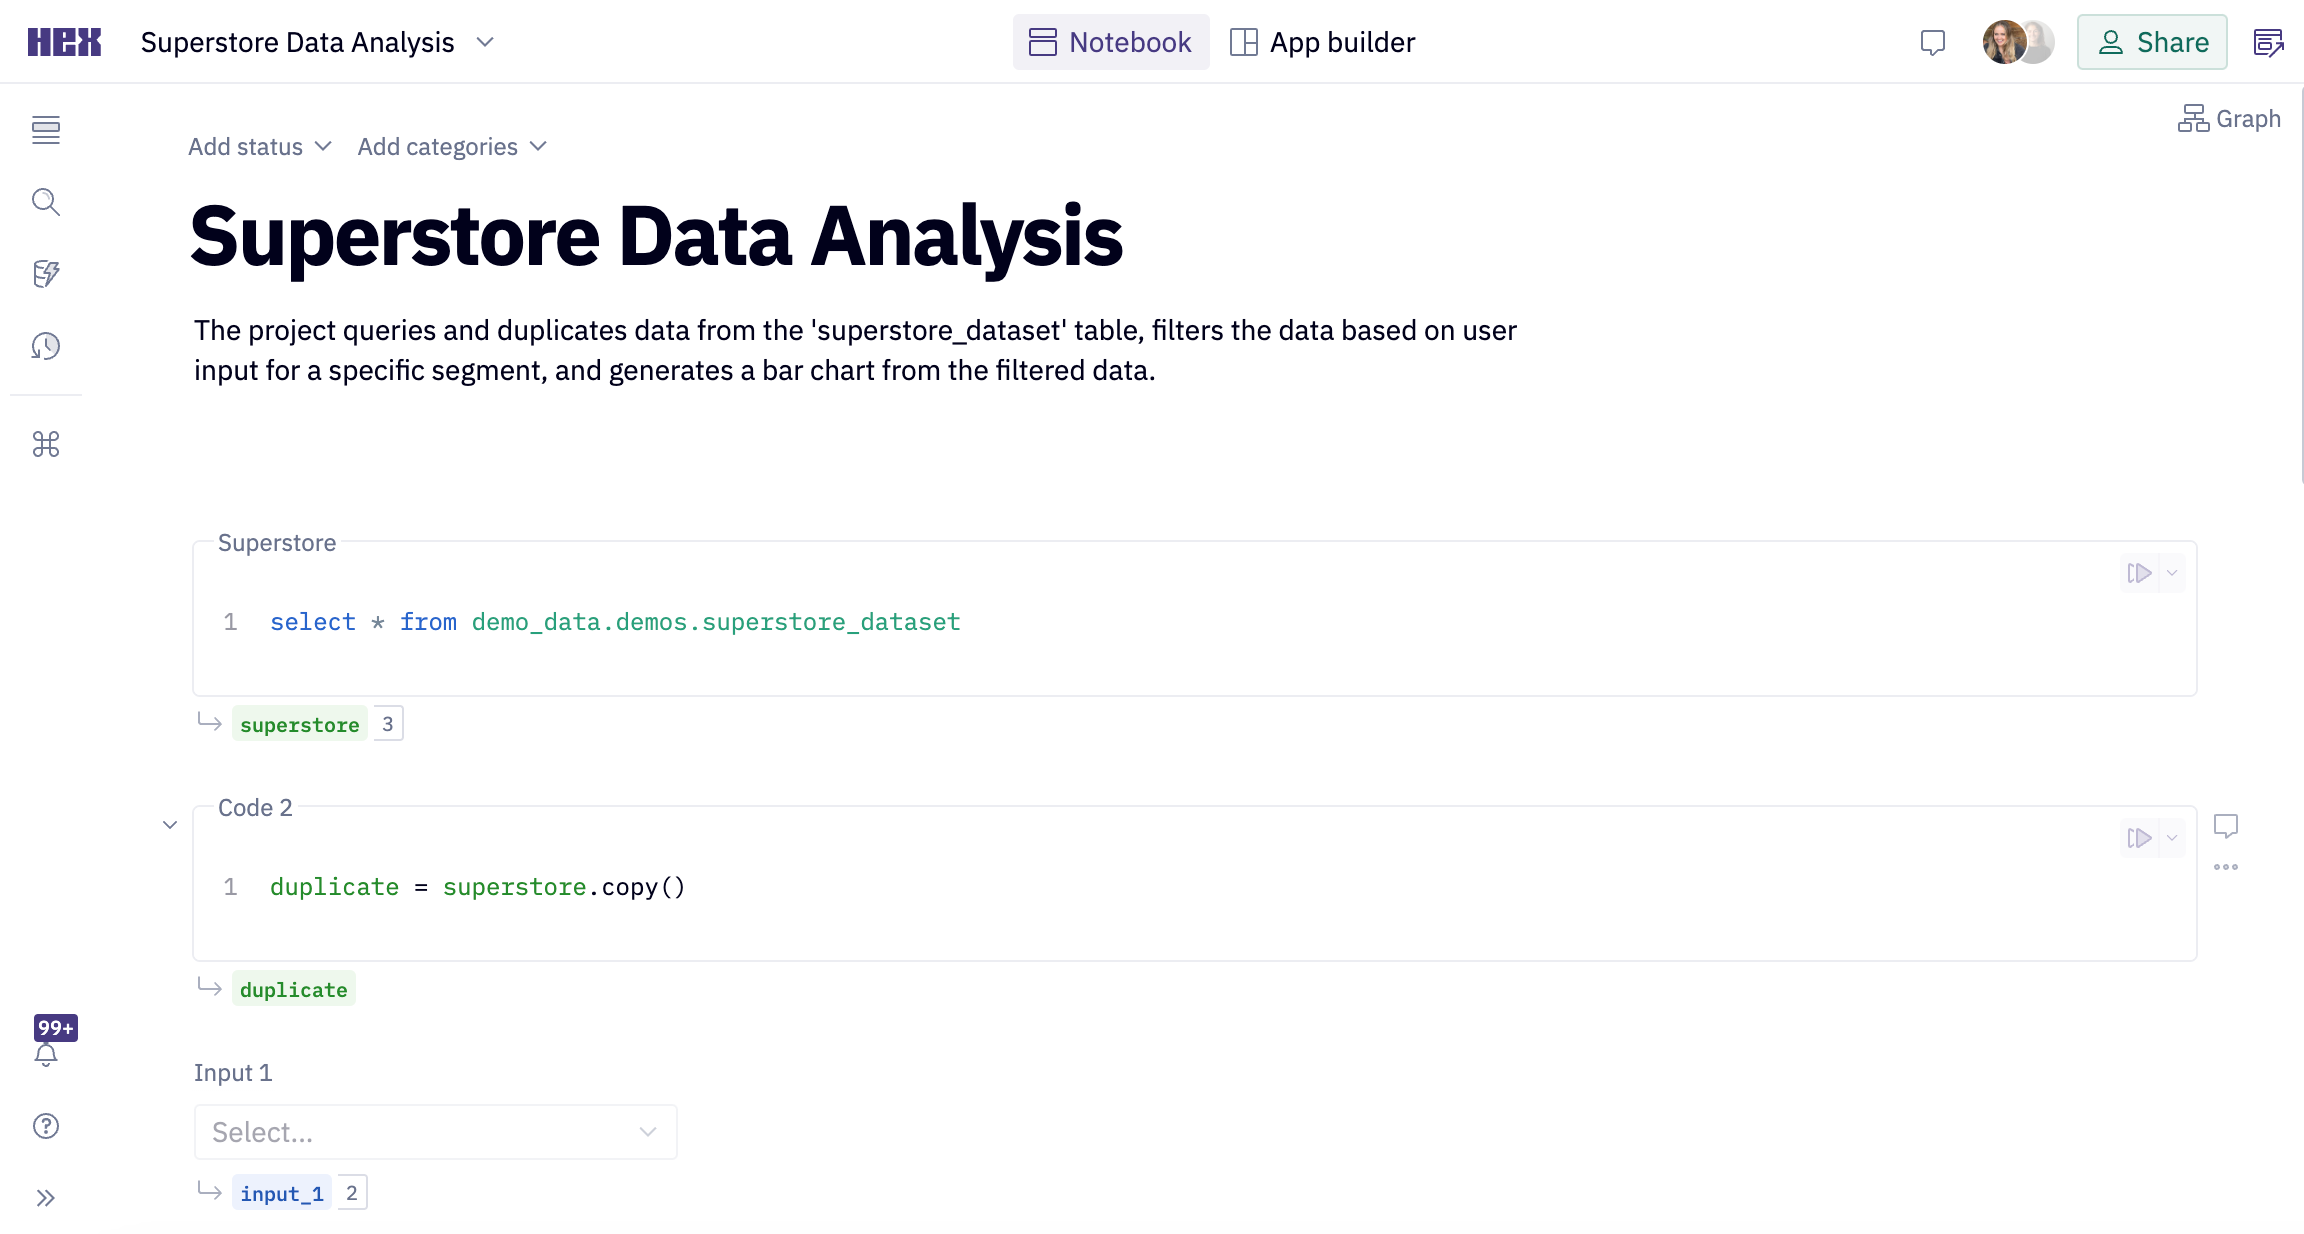The image size is (2304, 1234).
Task: Open comments via the speech bubble icon
Action: pyautogui.click(x=1932, y=42)
